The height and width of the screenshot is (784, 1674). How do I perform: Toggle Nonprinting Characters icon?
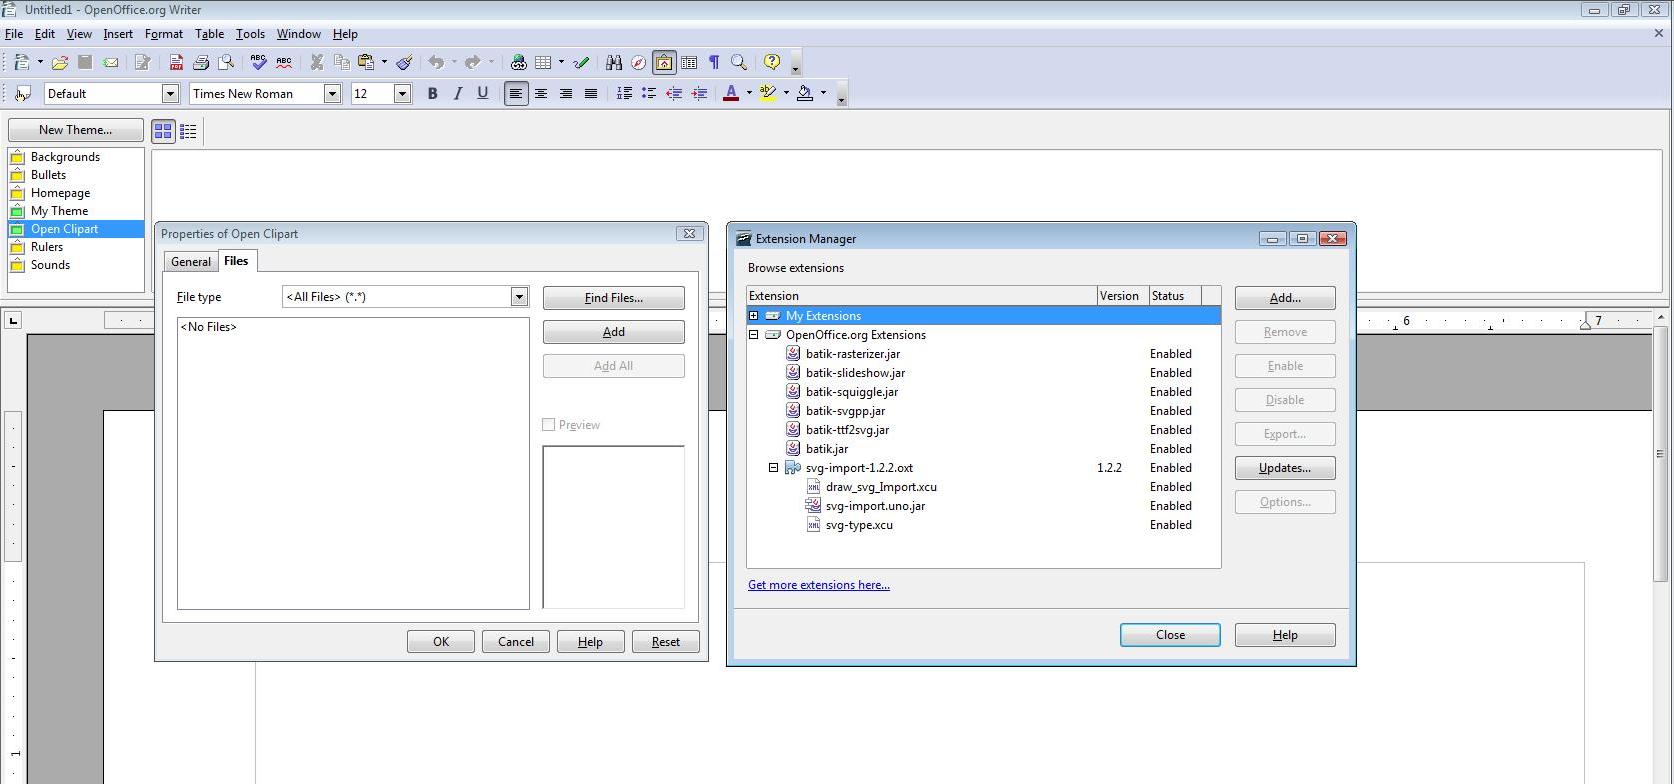click(x=714, y=62)
